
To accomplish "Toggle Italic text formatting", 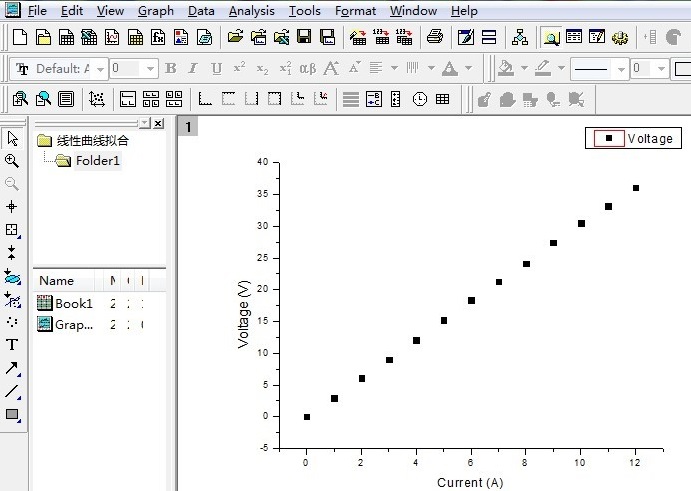I will tap(193, 68).
